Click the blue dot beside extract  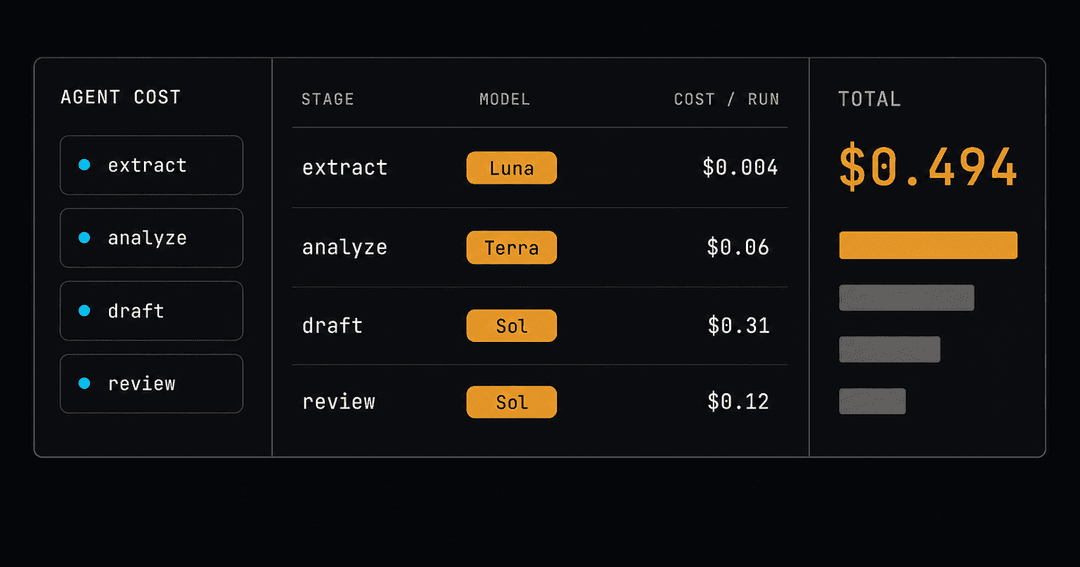click(84, 165)
